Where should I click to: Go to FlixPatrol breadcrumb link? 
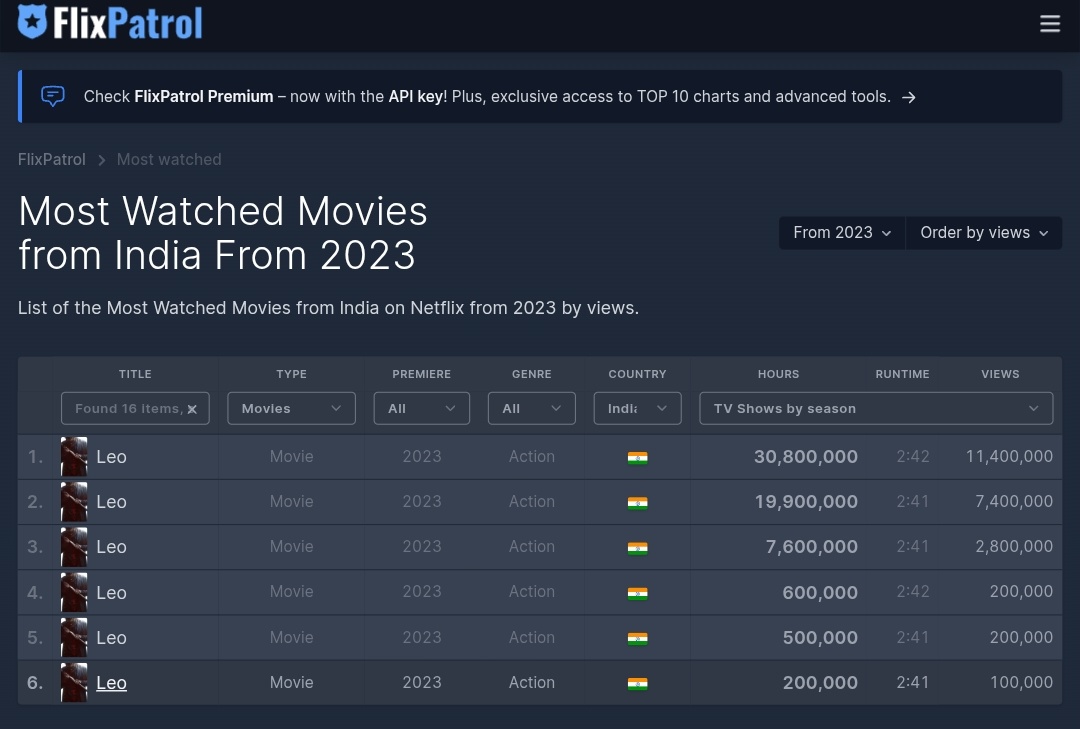coord(52,159)
